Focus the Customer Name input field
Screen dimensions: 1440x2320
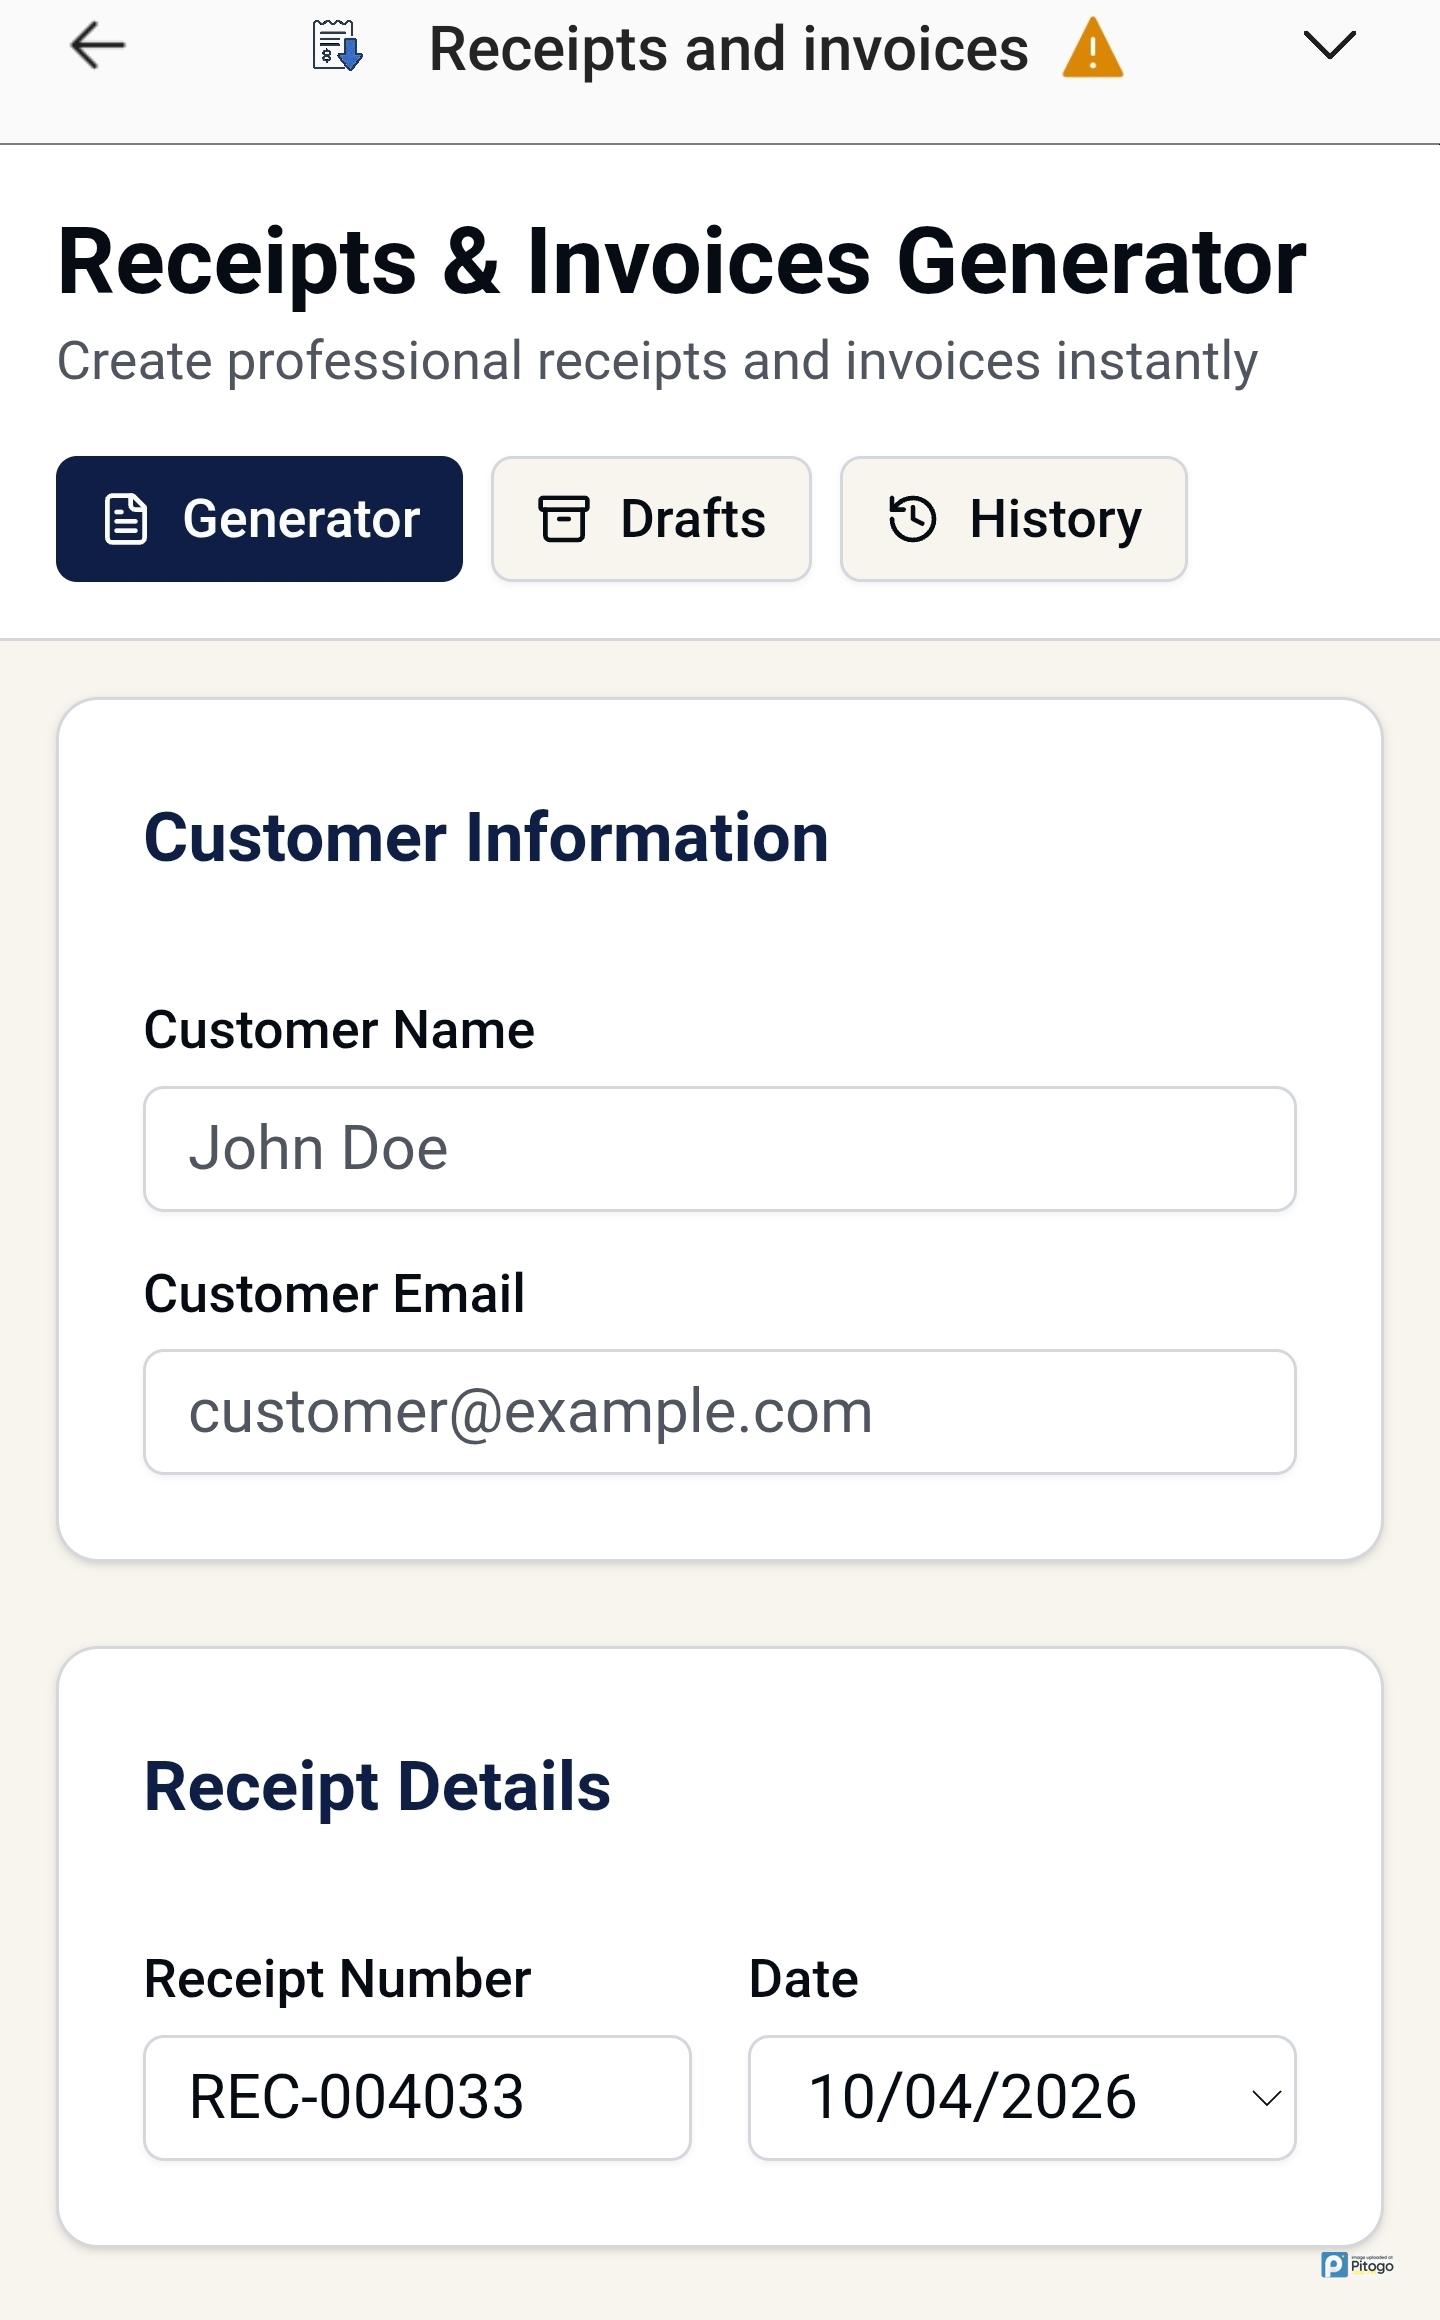(720, 1149)
